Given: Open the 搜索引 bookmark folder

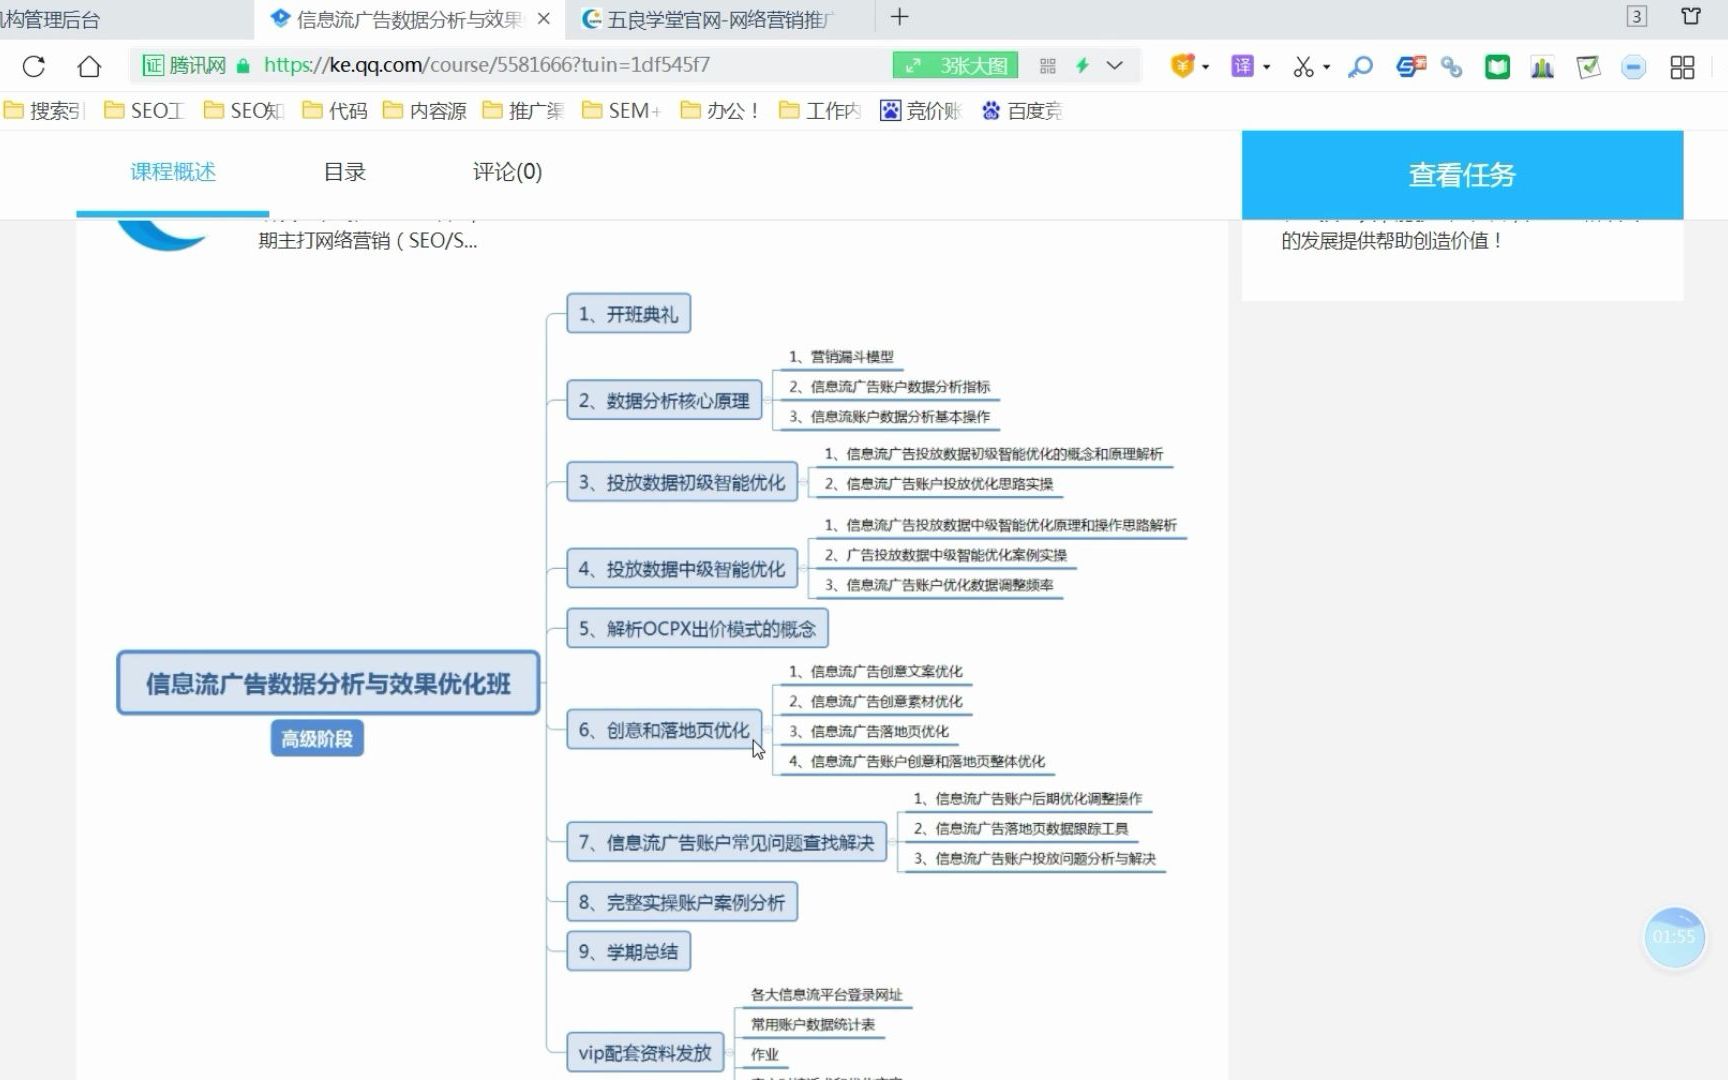Looking at the screenshot, I should pyautogui.click(x=44, y=110).
